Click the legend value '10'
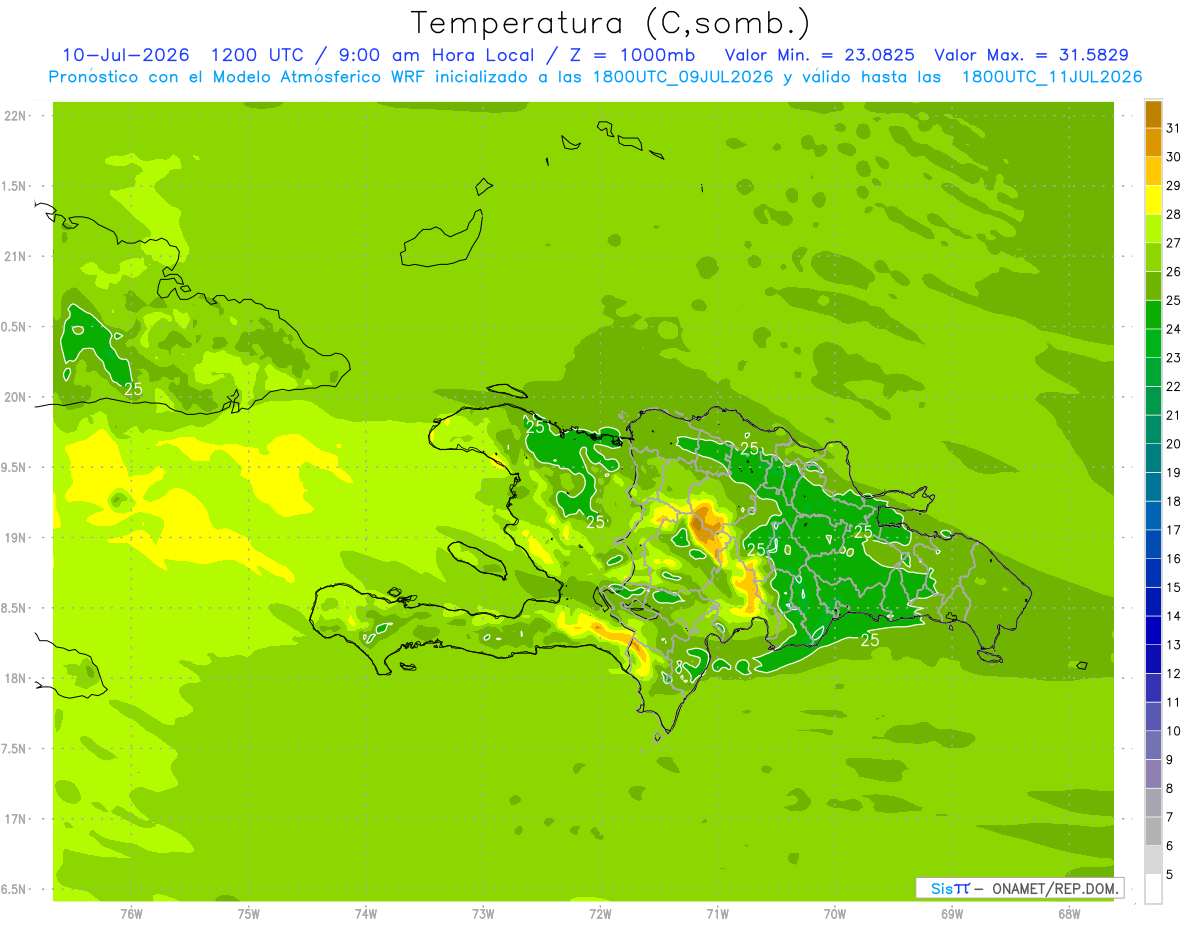Image resolution: width=1200 pixels, height=927 pixels. coord(1174,731)
